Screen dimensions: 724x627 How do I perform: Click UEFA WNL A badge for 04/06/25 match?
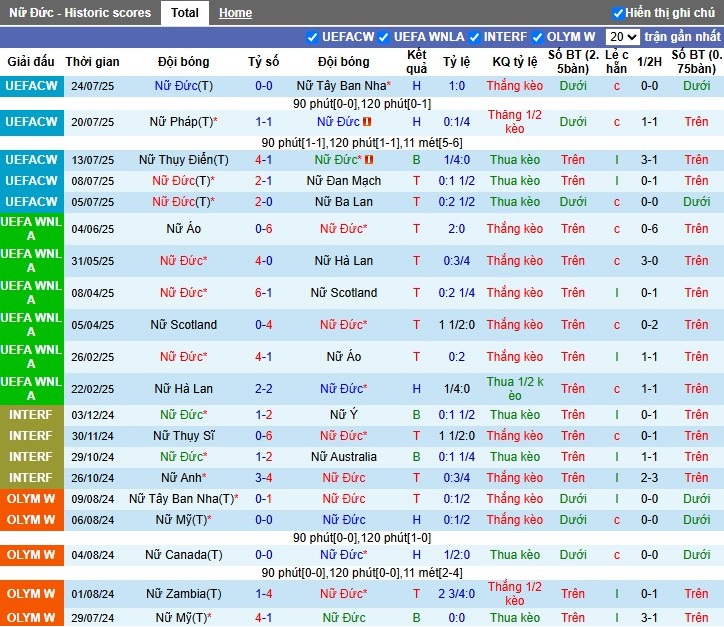tap(30, 229)
